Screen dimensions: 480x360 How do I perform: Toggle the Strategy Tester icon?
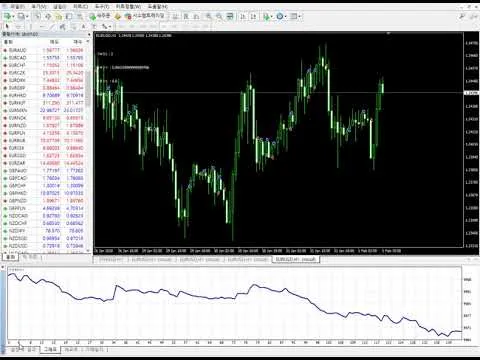pyautogui.click(x=80, y=16)
